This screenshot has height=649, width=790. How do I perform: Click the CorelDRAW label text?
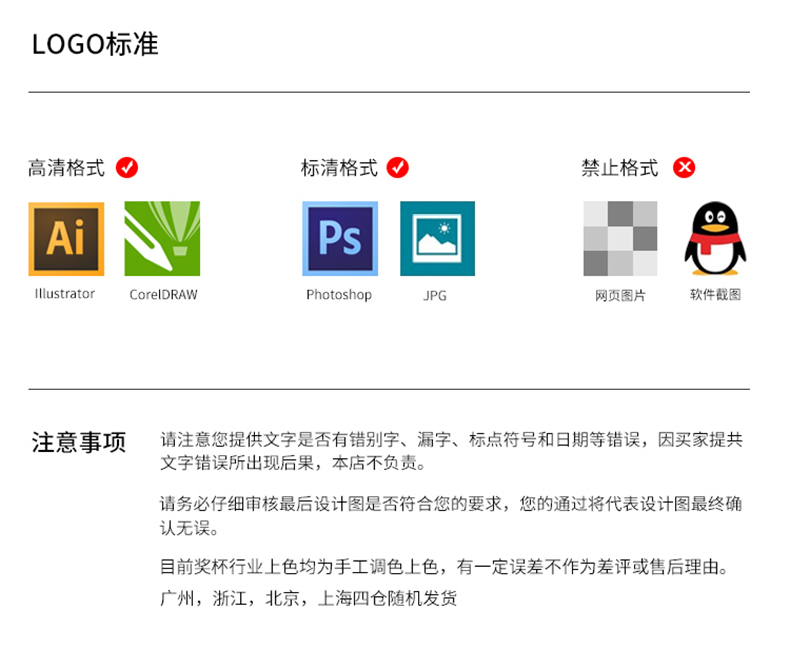[163, 295]
